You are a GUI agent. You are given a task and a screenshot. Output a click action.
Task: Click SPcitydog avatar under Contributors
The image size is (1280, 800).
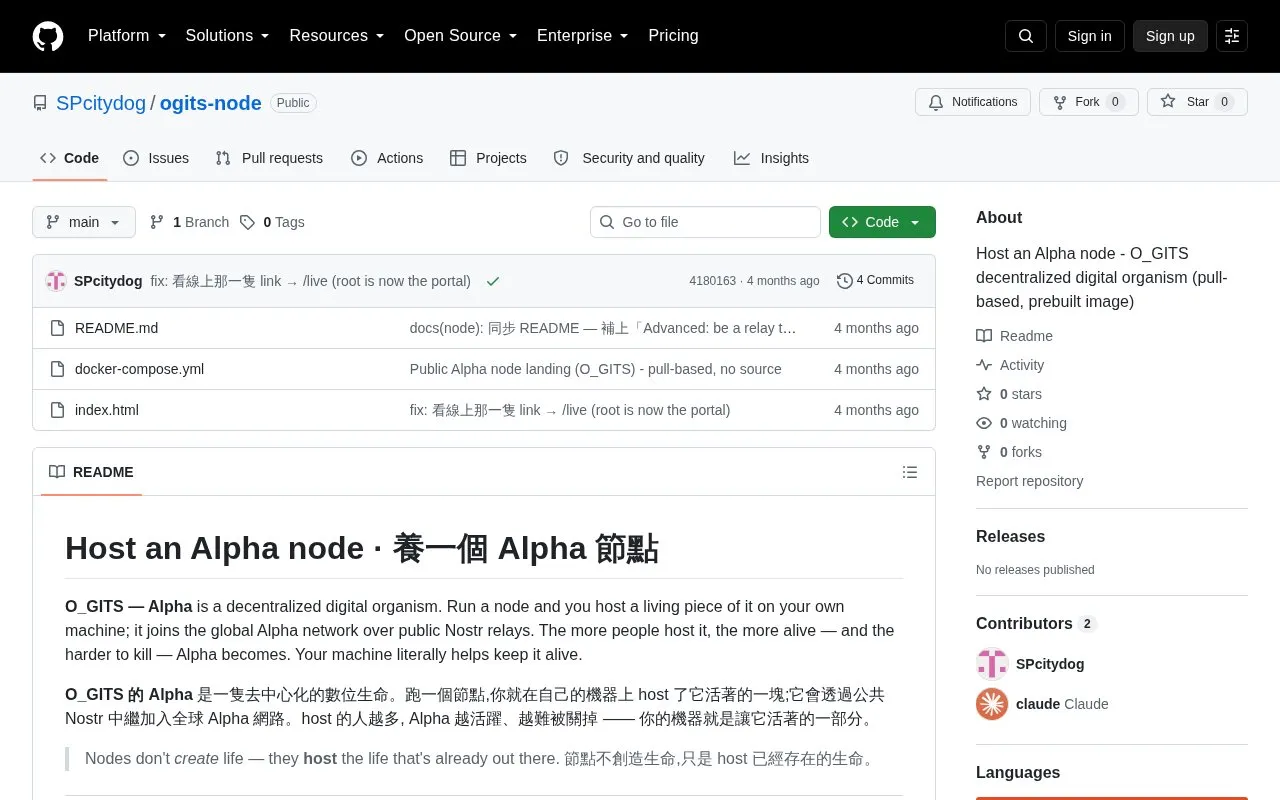[992, 664]
